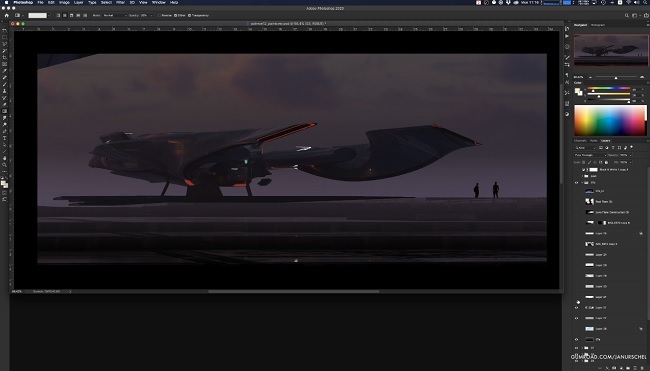This screenshot has height=371, width=650.
Task: Select the Type tool in toolbar
Action: (5, 138)
